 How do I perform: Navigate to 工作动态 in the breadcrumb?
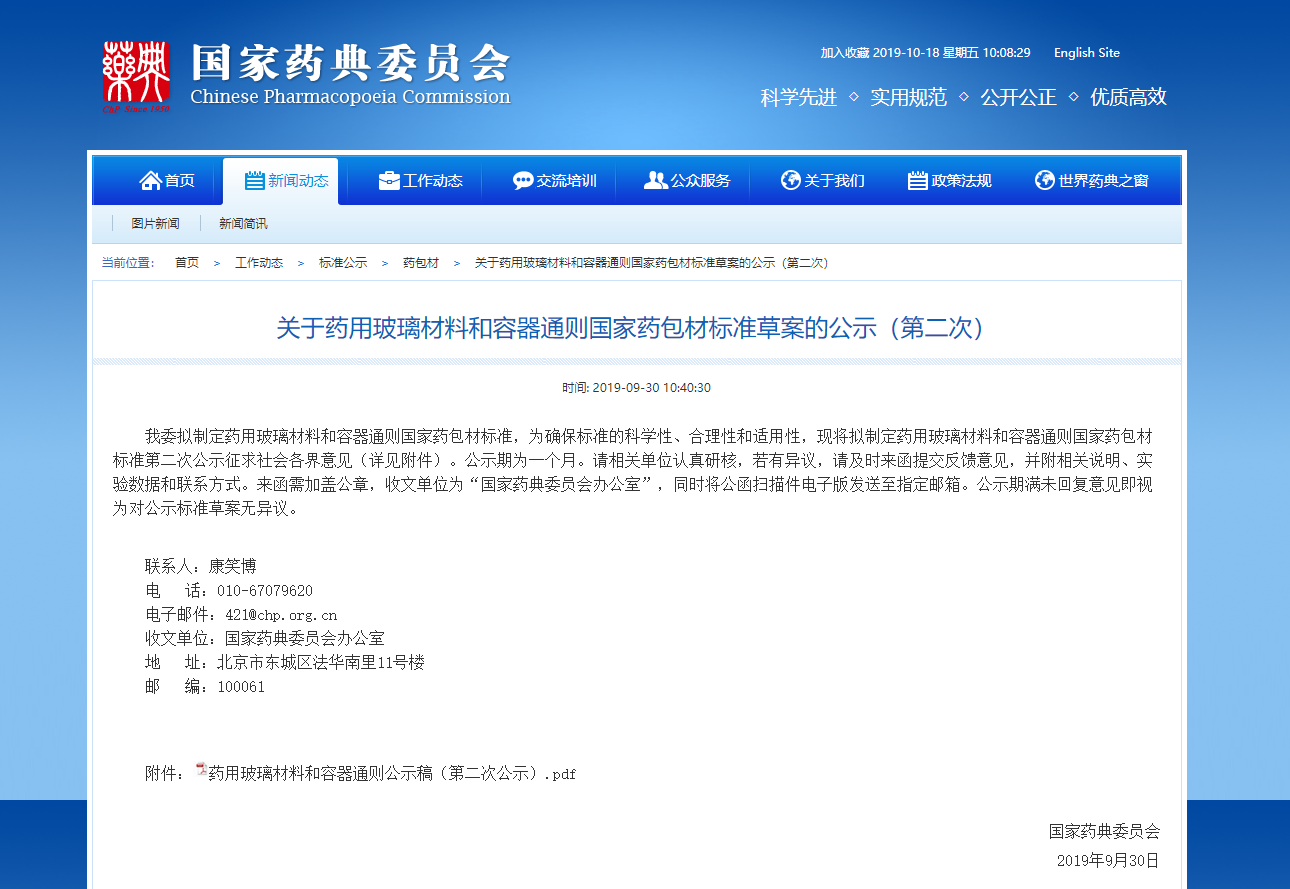coord(259,263)
